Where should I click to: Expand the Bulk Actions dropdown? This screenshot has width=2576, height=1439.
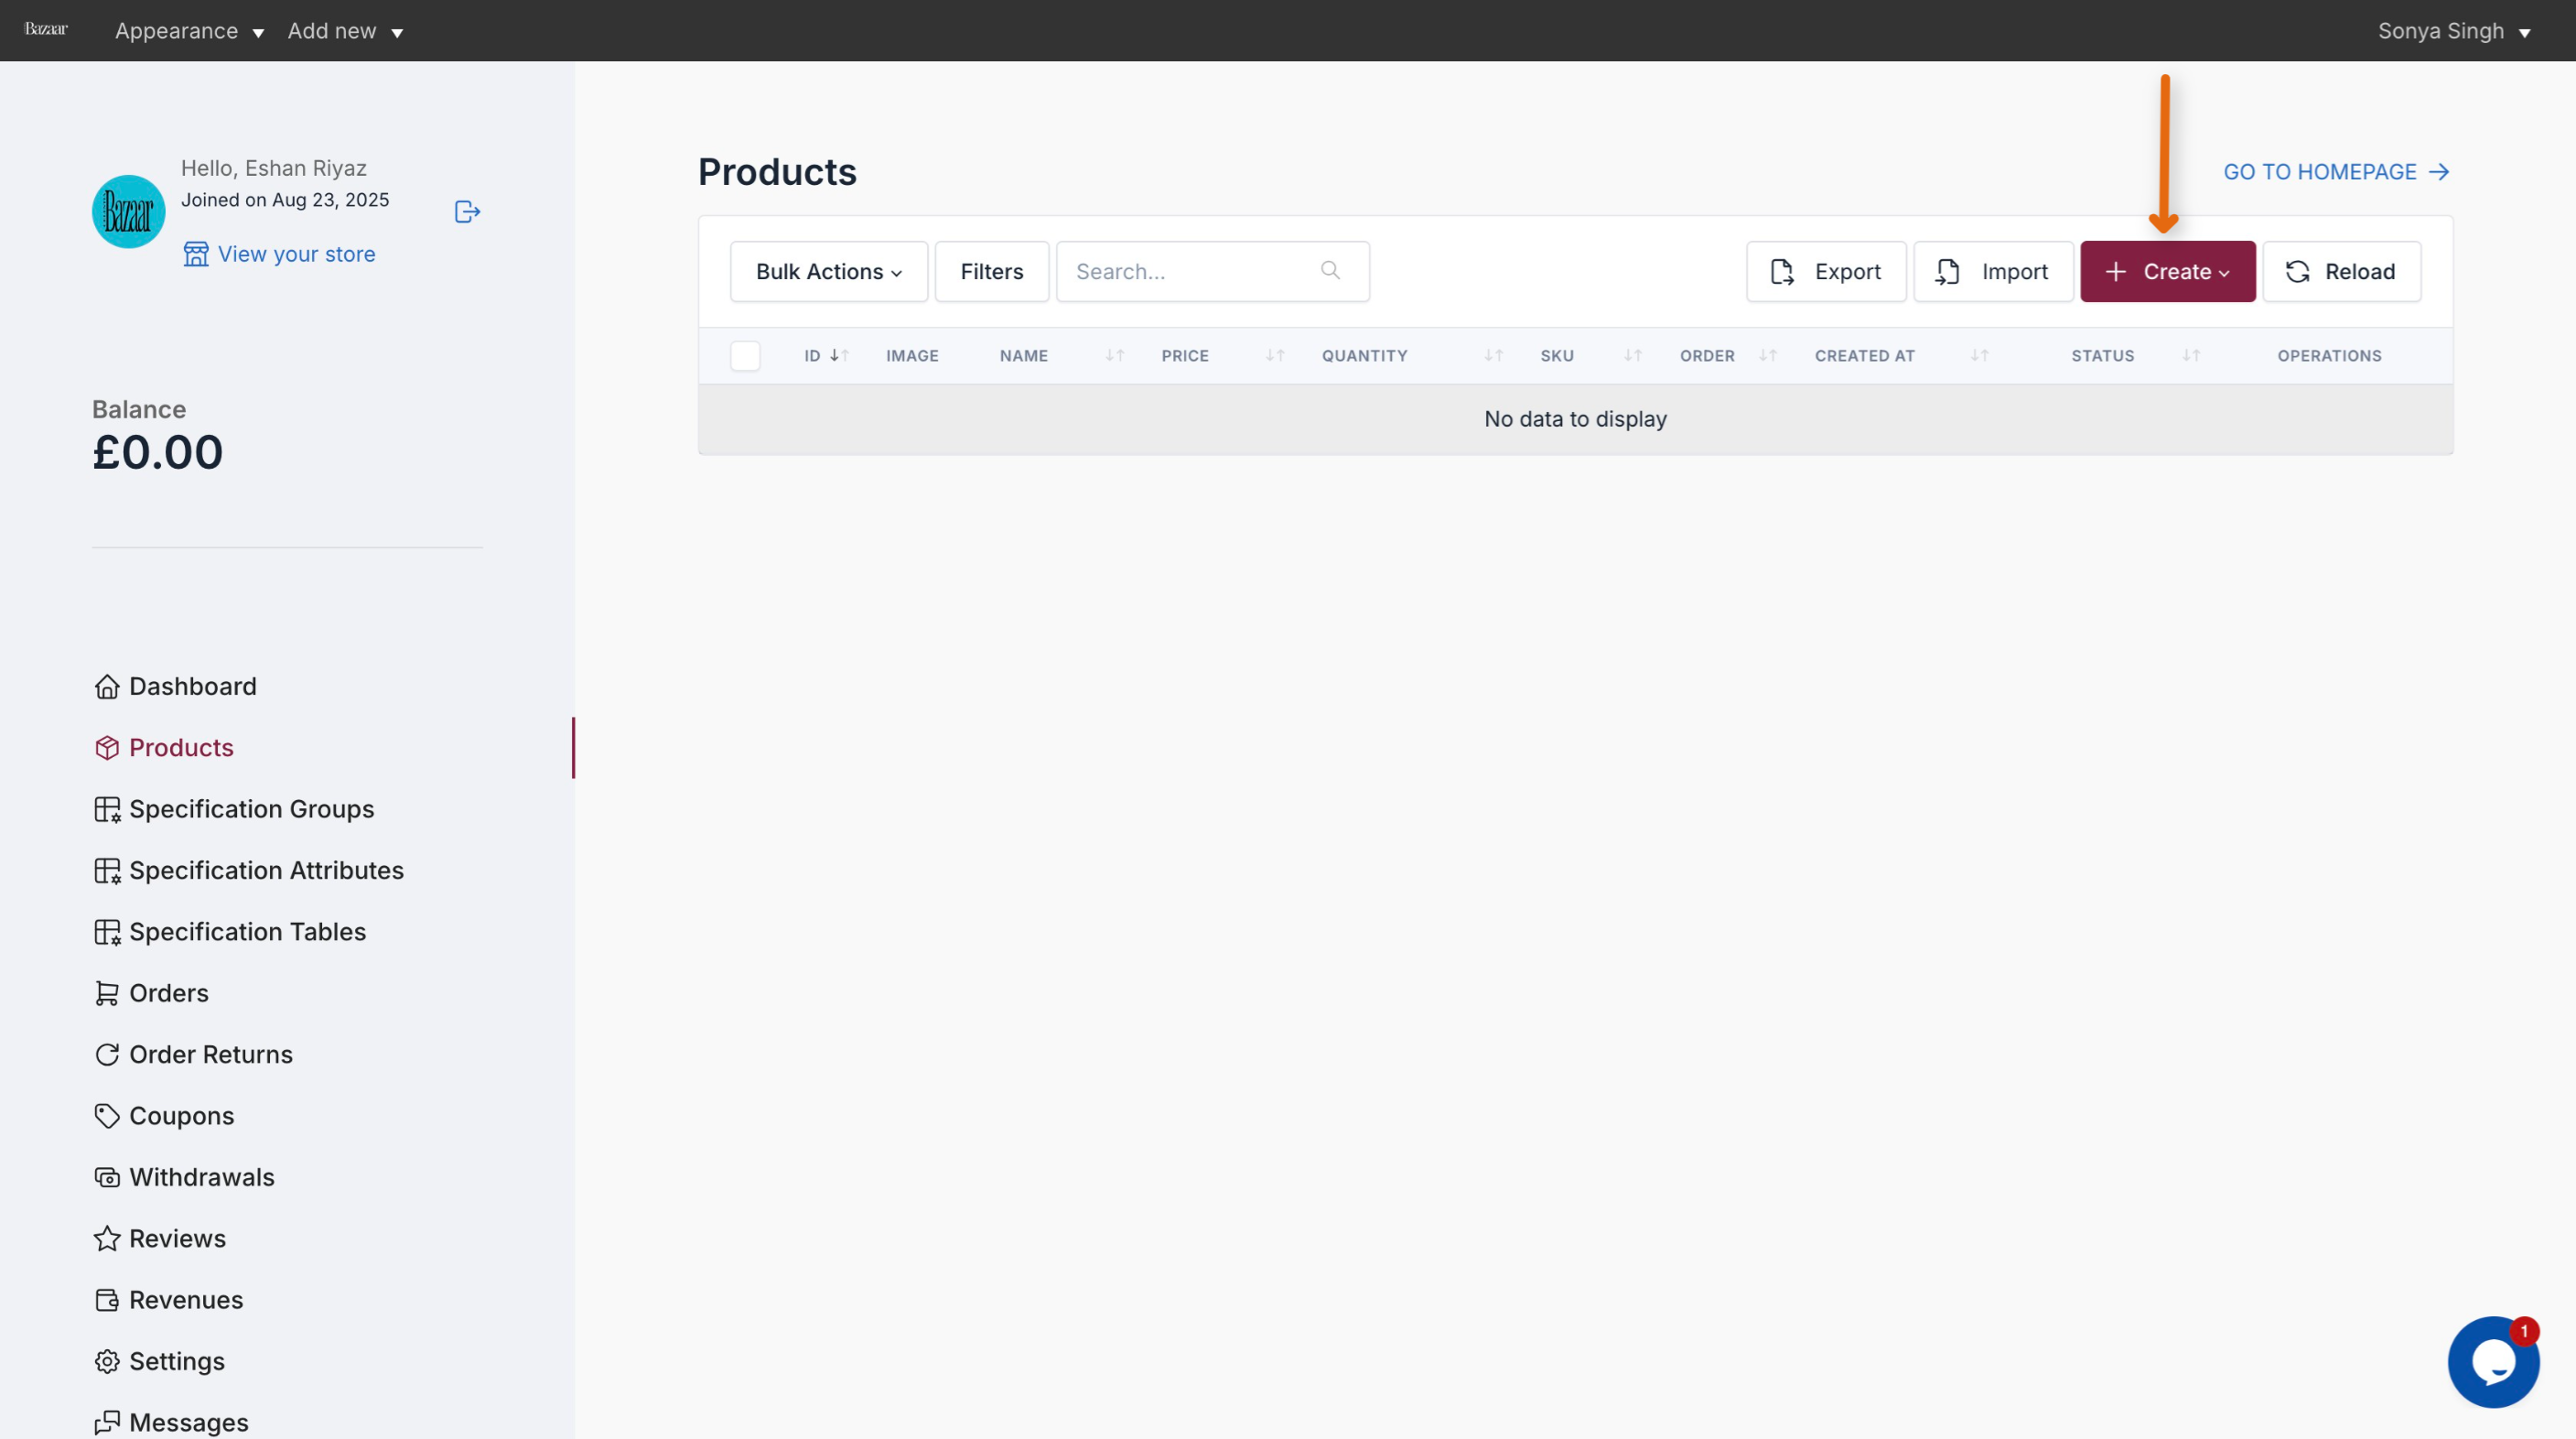click(829, 271)
